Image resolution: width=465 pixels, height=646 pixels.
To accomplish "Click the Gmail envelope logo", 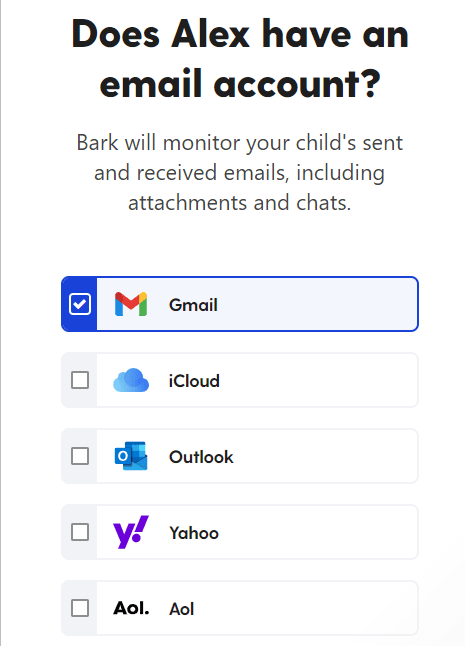I will [131, 304].
